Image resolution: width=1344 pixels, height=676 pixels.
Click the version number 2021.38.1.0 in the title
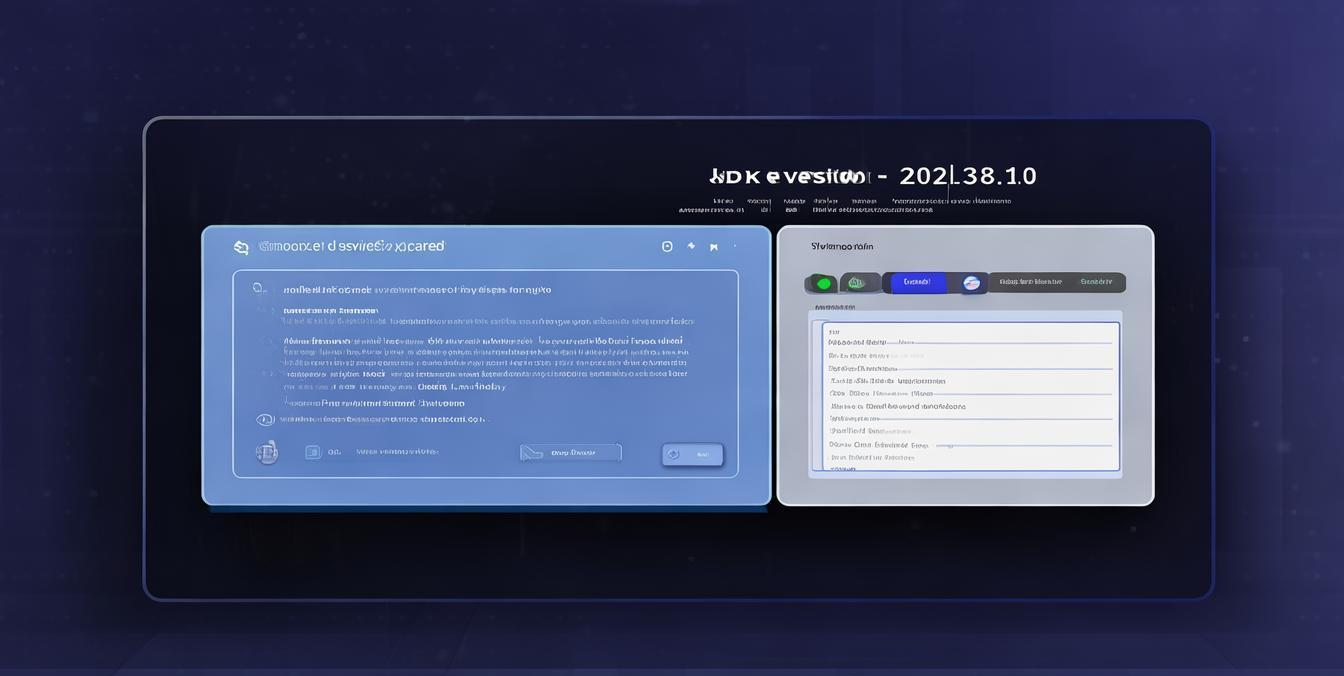pos(967,177)
